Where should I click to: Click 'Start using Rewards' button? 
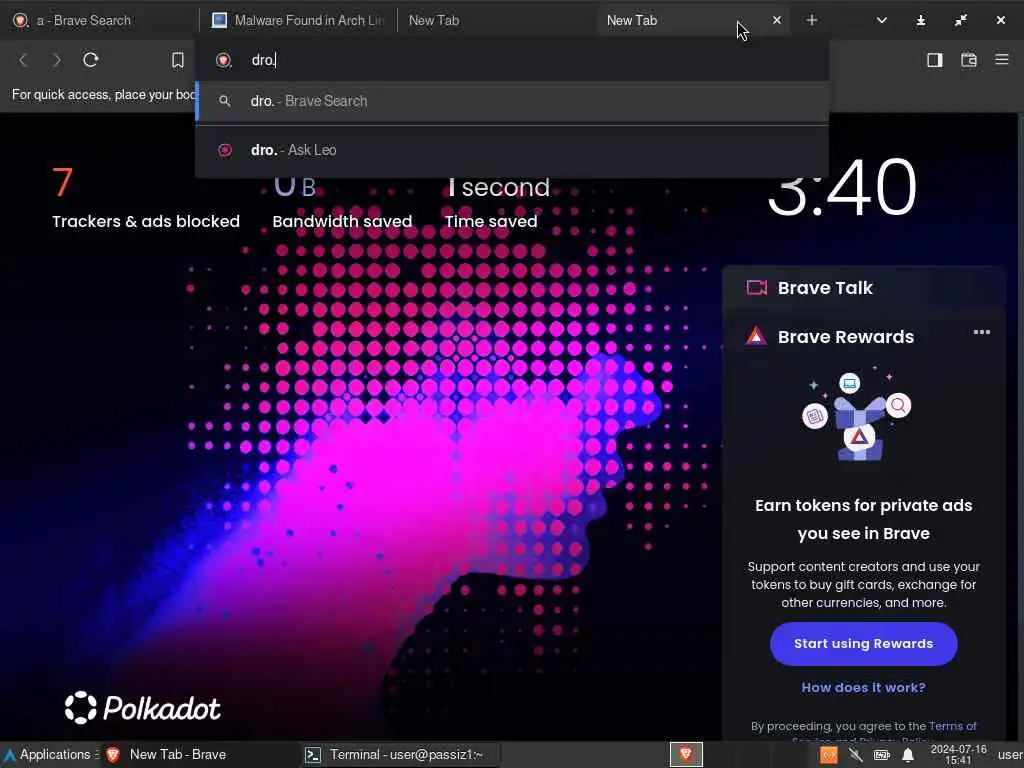click(x=863, y=644)
